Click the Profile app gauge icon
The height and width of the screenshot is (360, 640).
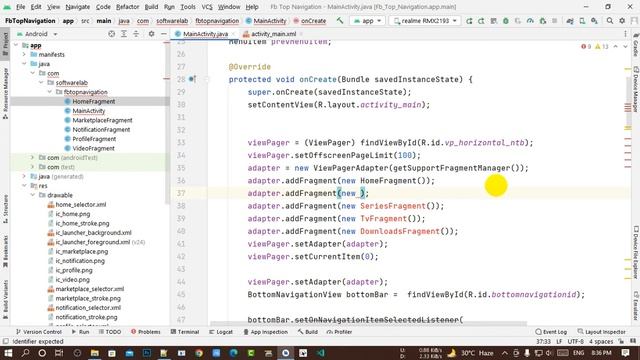coord(530,21)
